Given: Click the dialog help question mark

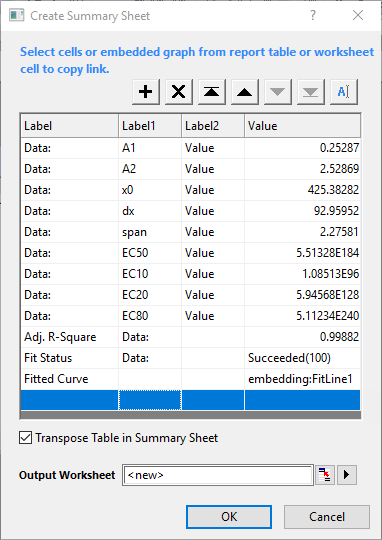Looking at the screenshot, I should pos(312,15).
